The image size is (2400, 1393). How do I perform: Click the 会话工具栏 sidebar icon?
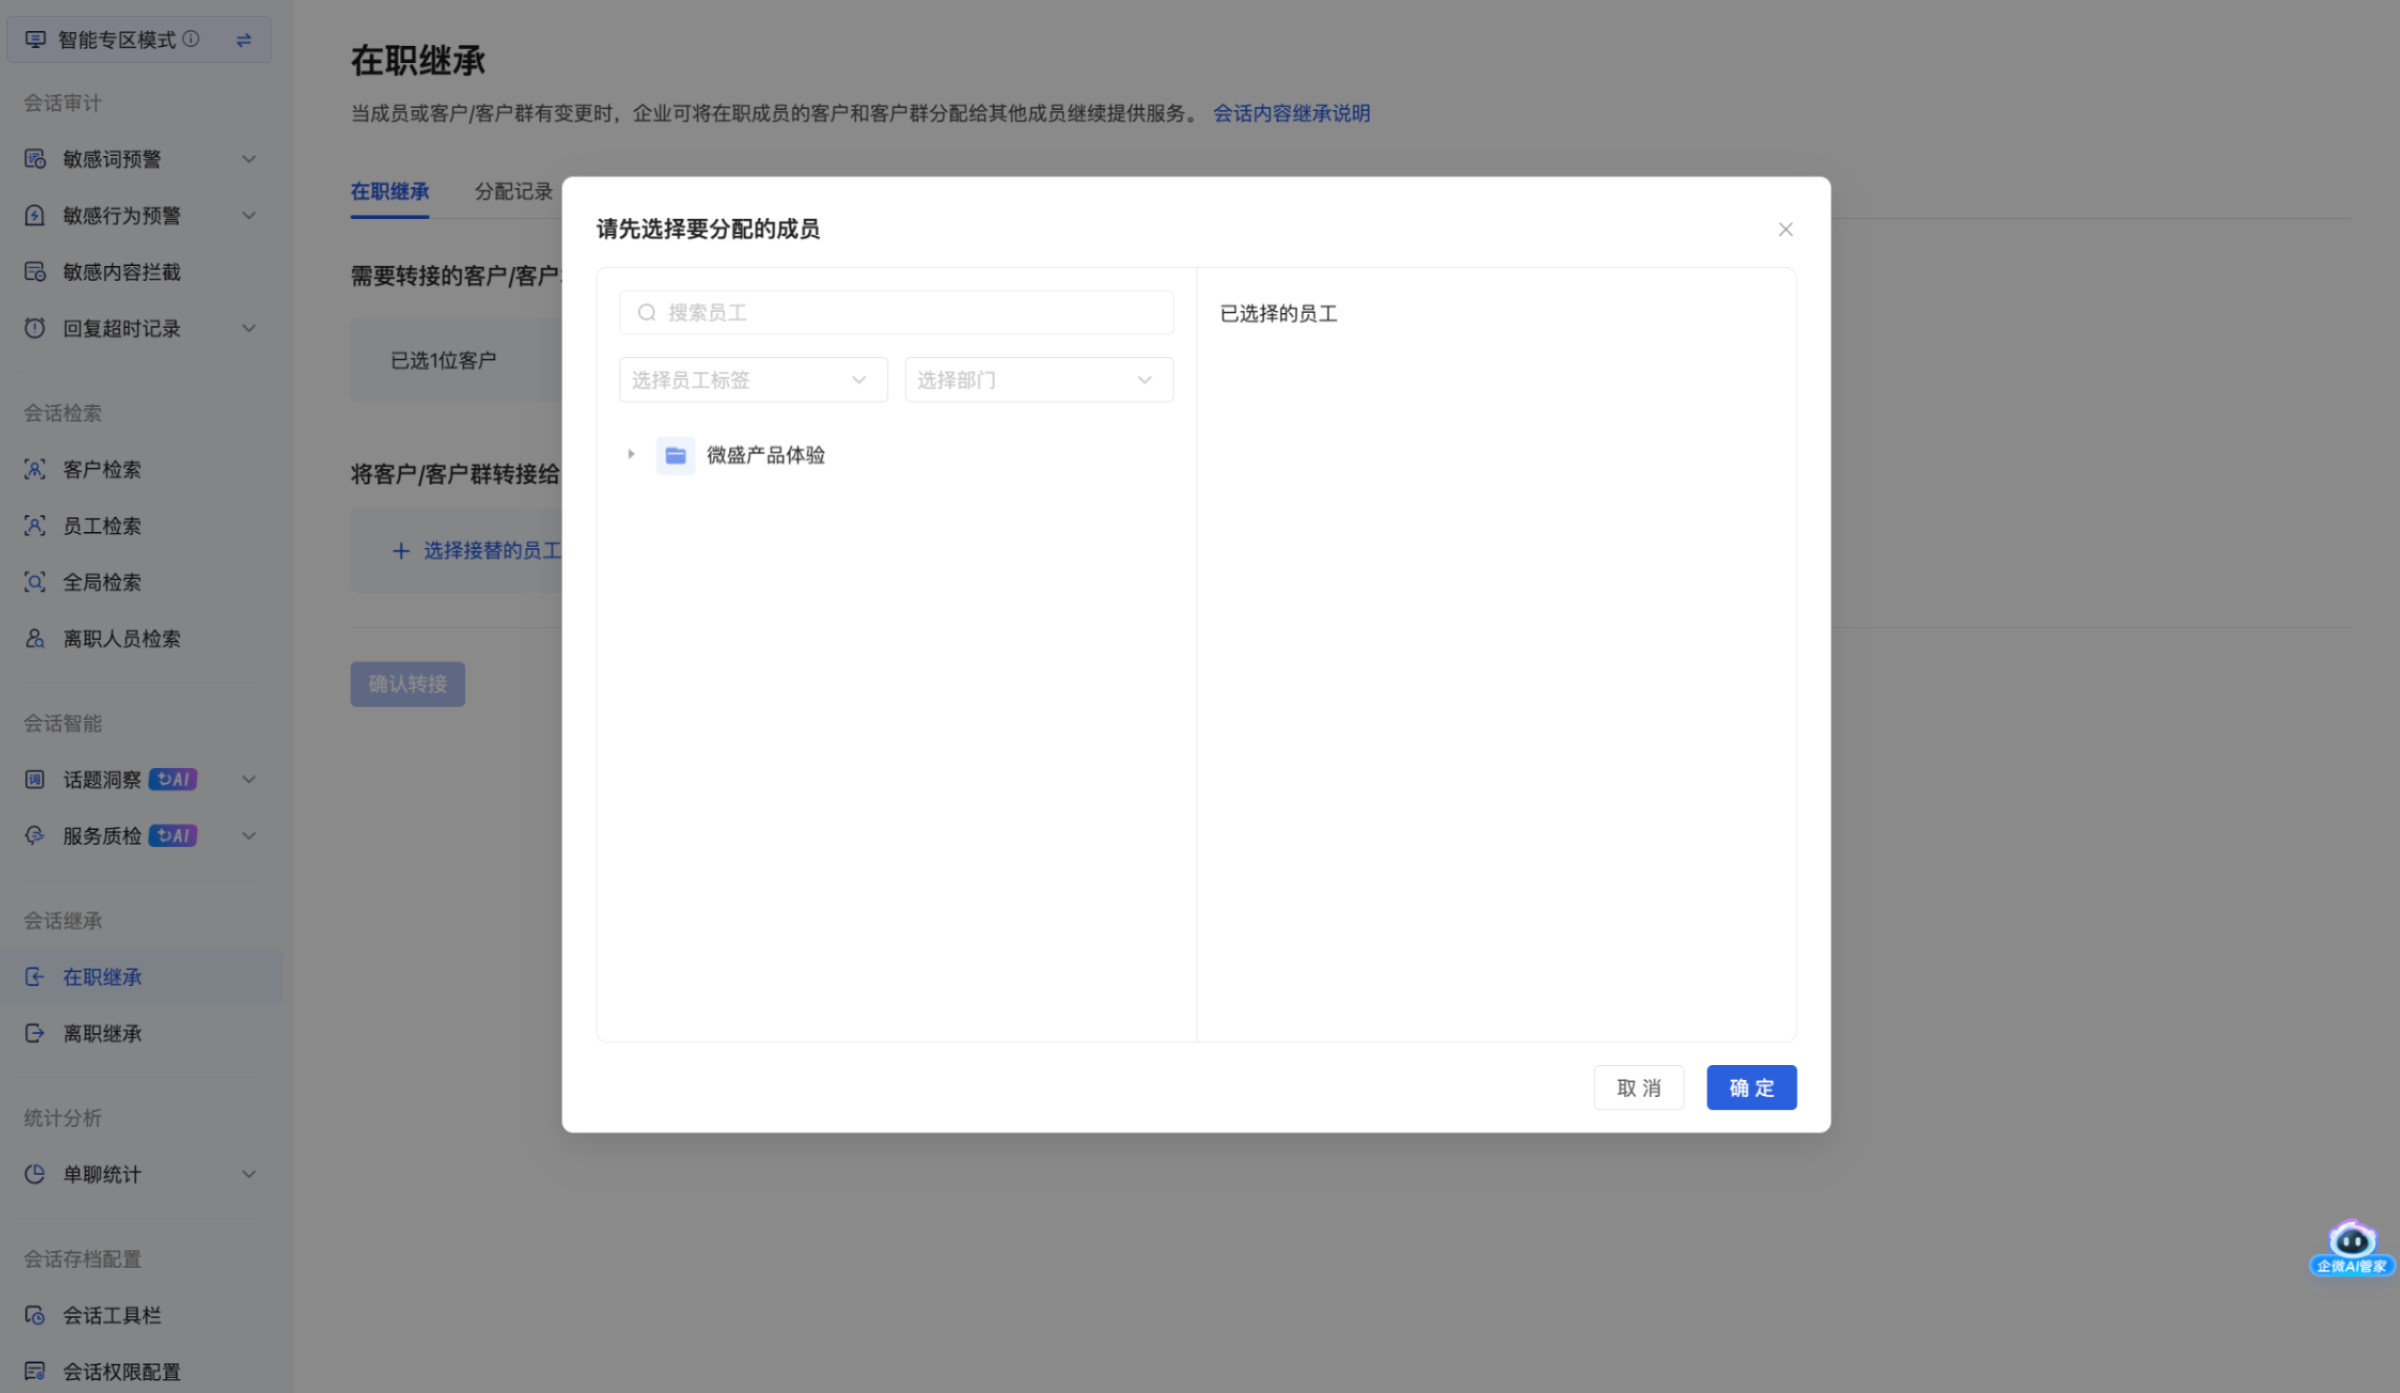(35, 1315)
